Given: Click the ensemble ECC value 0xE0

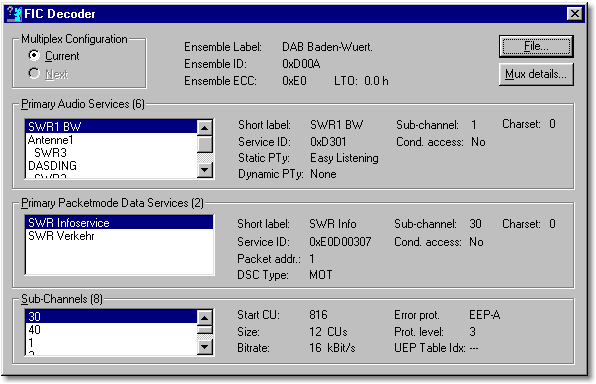Looking at the screenshot, I should point(294,81).
